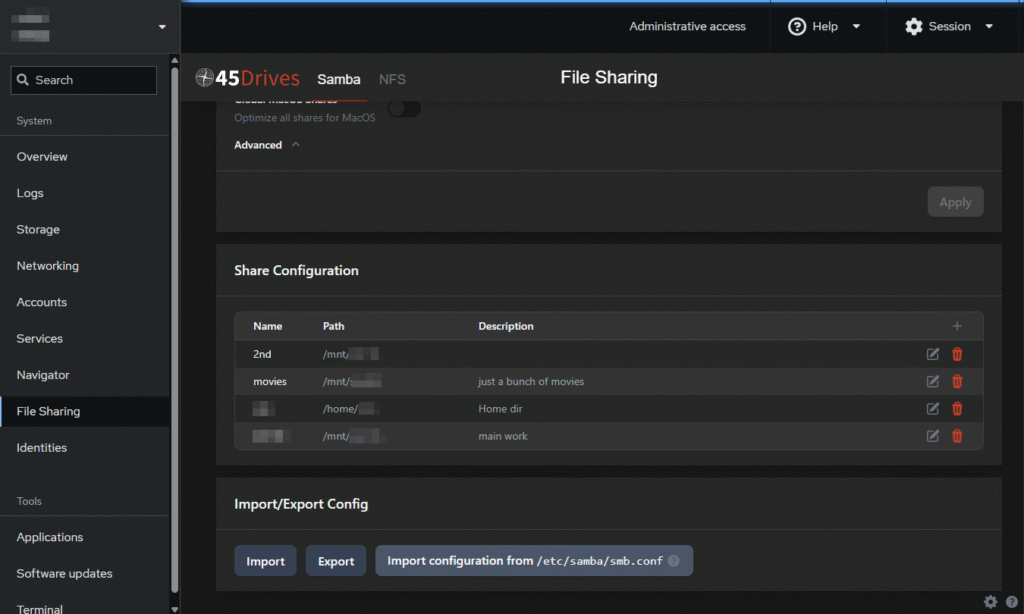The height and width of the screenshot is (614, 1024).
Task: Click the question mark icon at bottom right
Action: pos(1011,602)
